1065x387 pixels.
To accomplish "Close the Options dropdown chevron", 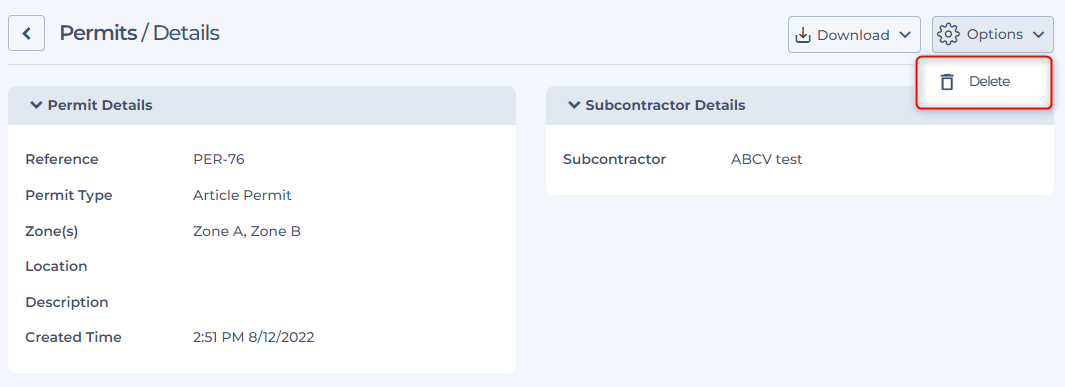I will click(1037, 35).
